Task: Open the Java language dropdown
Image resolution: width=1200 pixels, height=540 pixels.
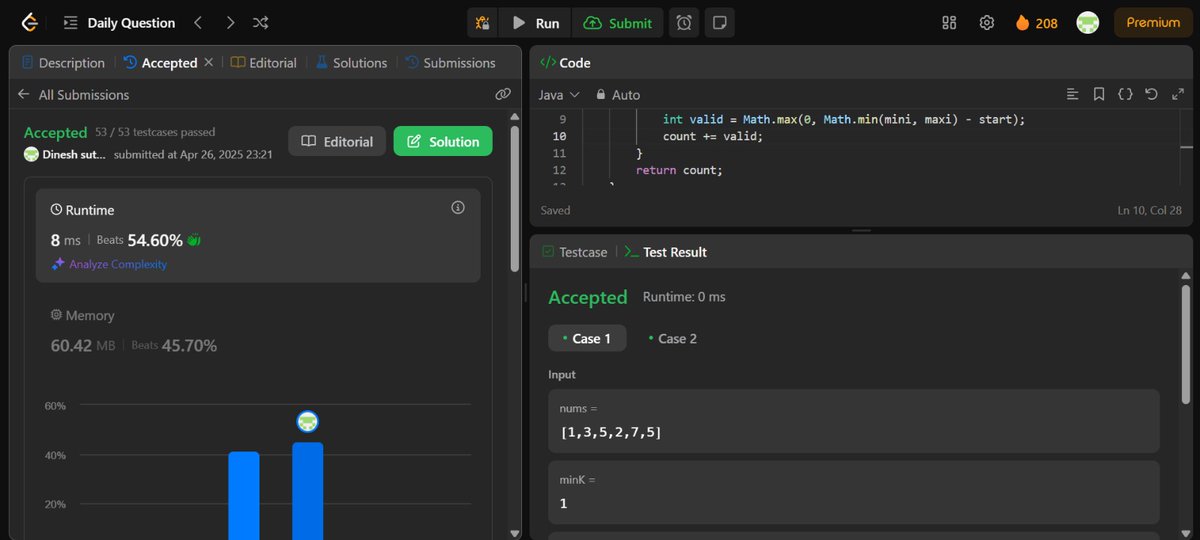Action: (559, 94)
